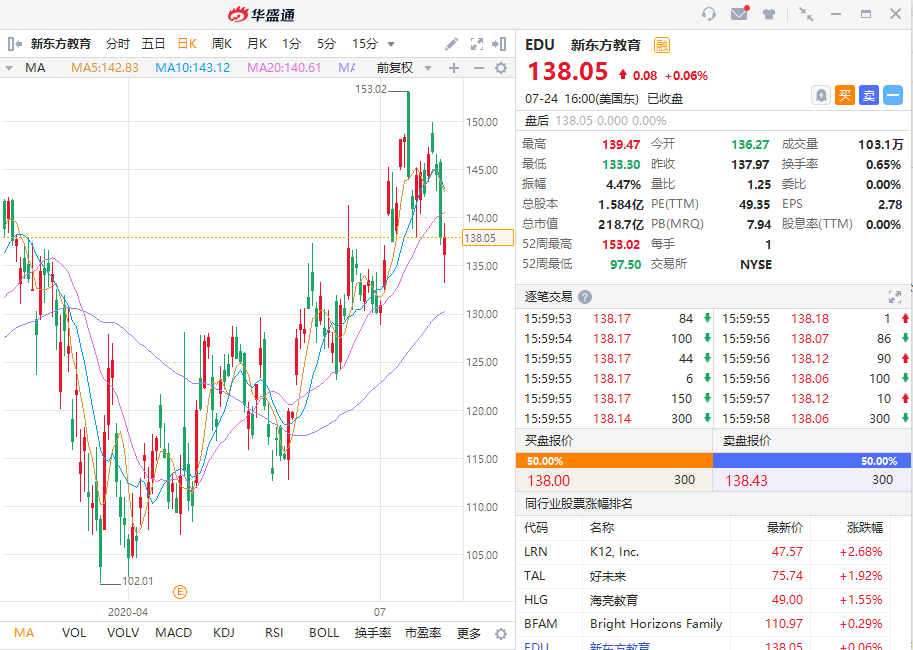Click 卖盘报价 ask quotes header
913x650 pixels.
click(x=746, y=441)
